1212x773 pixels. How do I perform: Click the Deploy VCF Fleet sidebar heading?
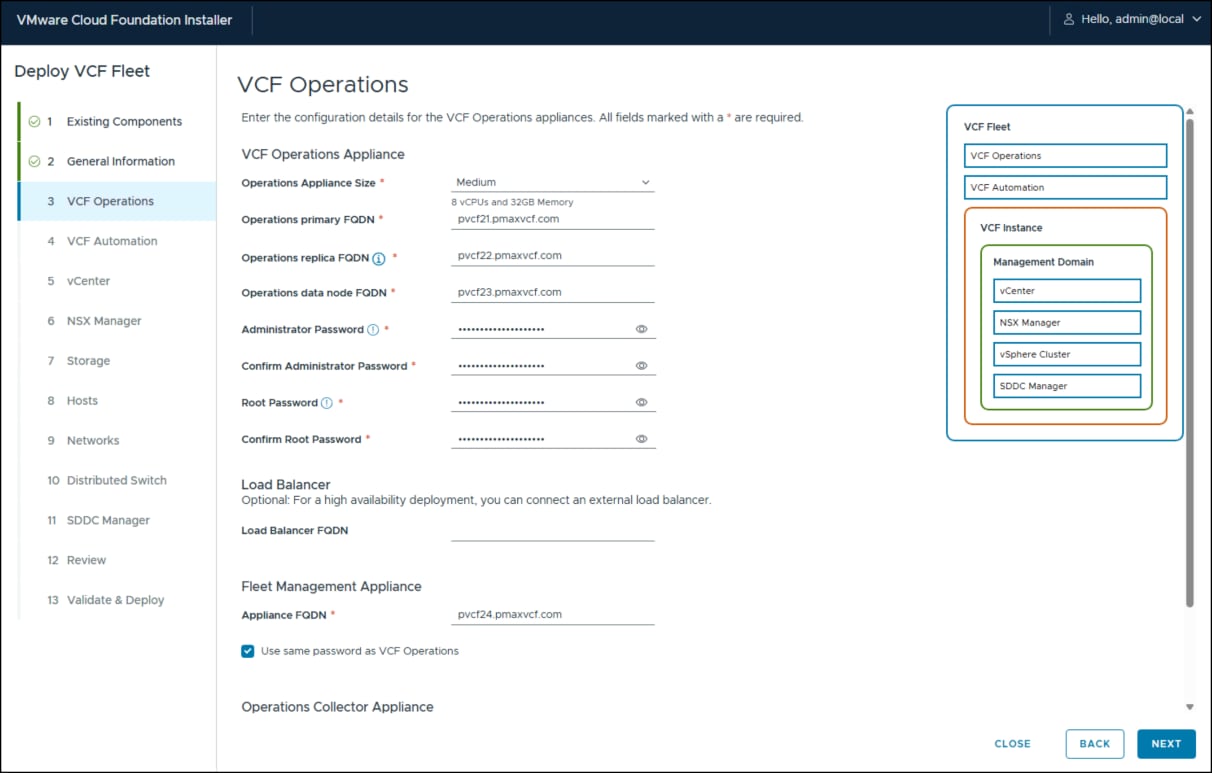82,71
